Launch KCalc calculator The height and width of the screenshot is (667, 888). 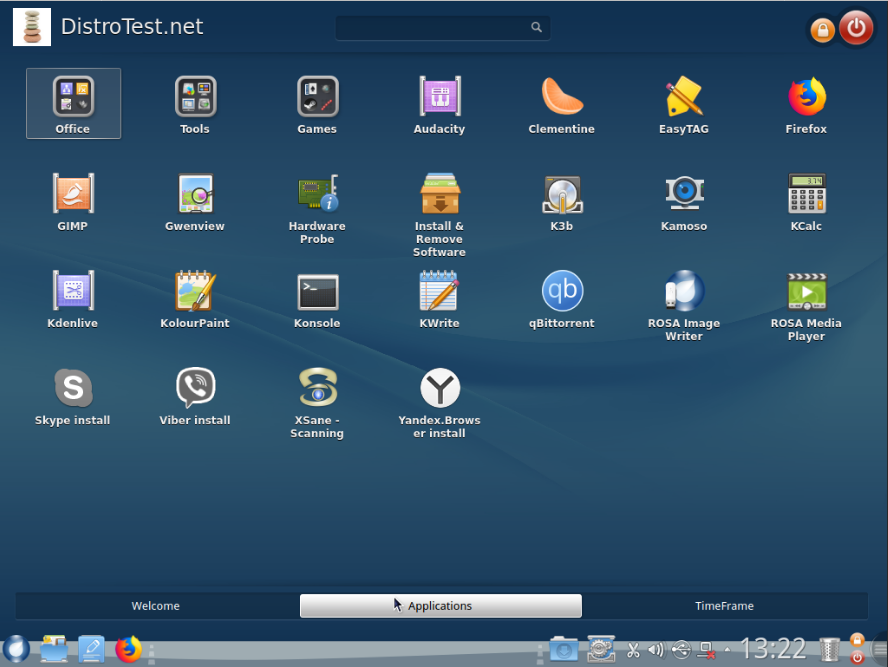tap(806, 201)
